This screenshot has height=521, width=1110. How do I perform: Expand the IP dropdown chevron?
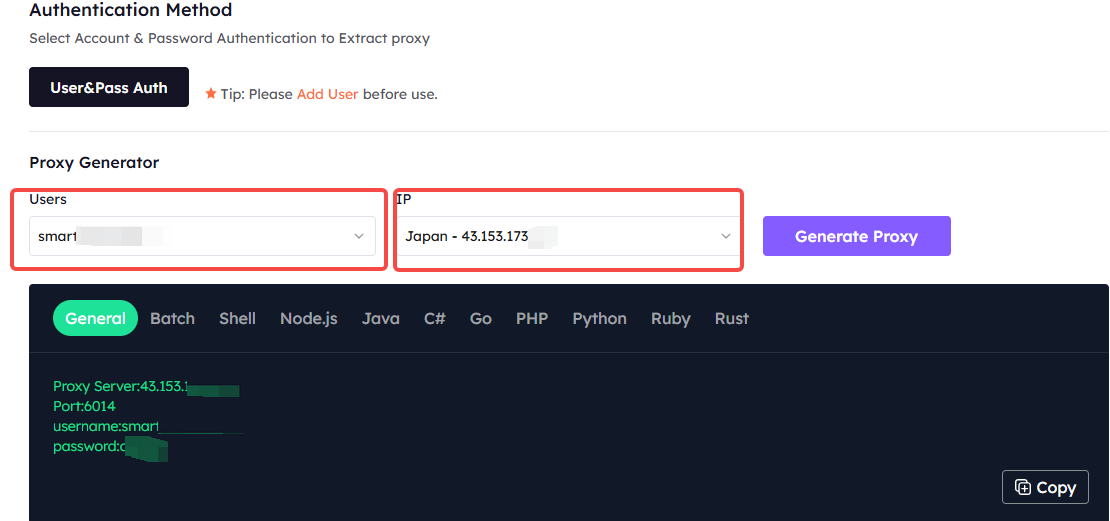click(x=726, y=236)
